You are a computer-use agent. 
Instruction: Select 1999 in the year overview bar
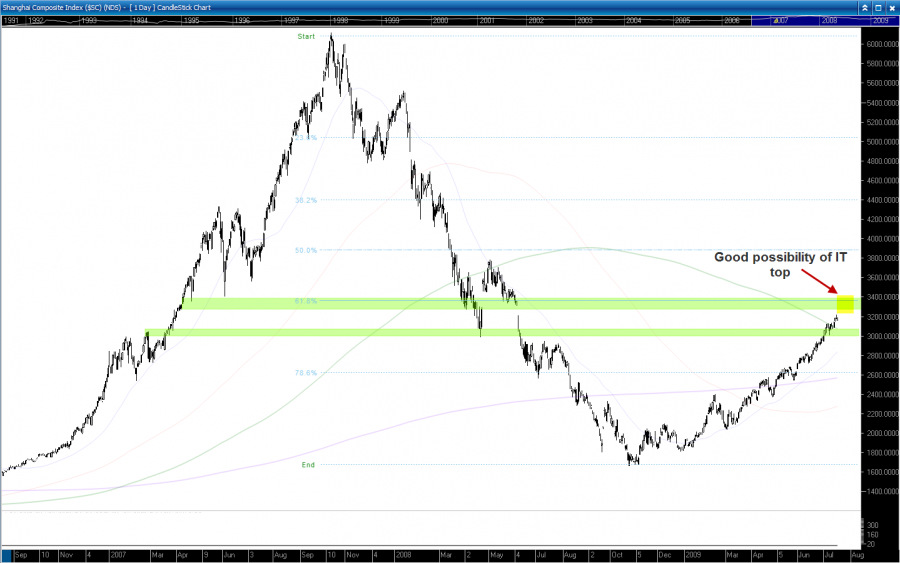pos(391,21)
